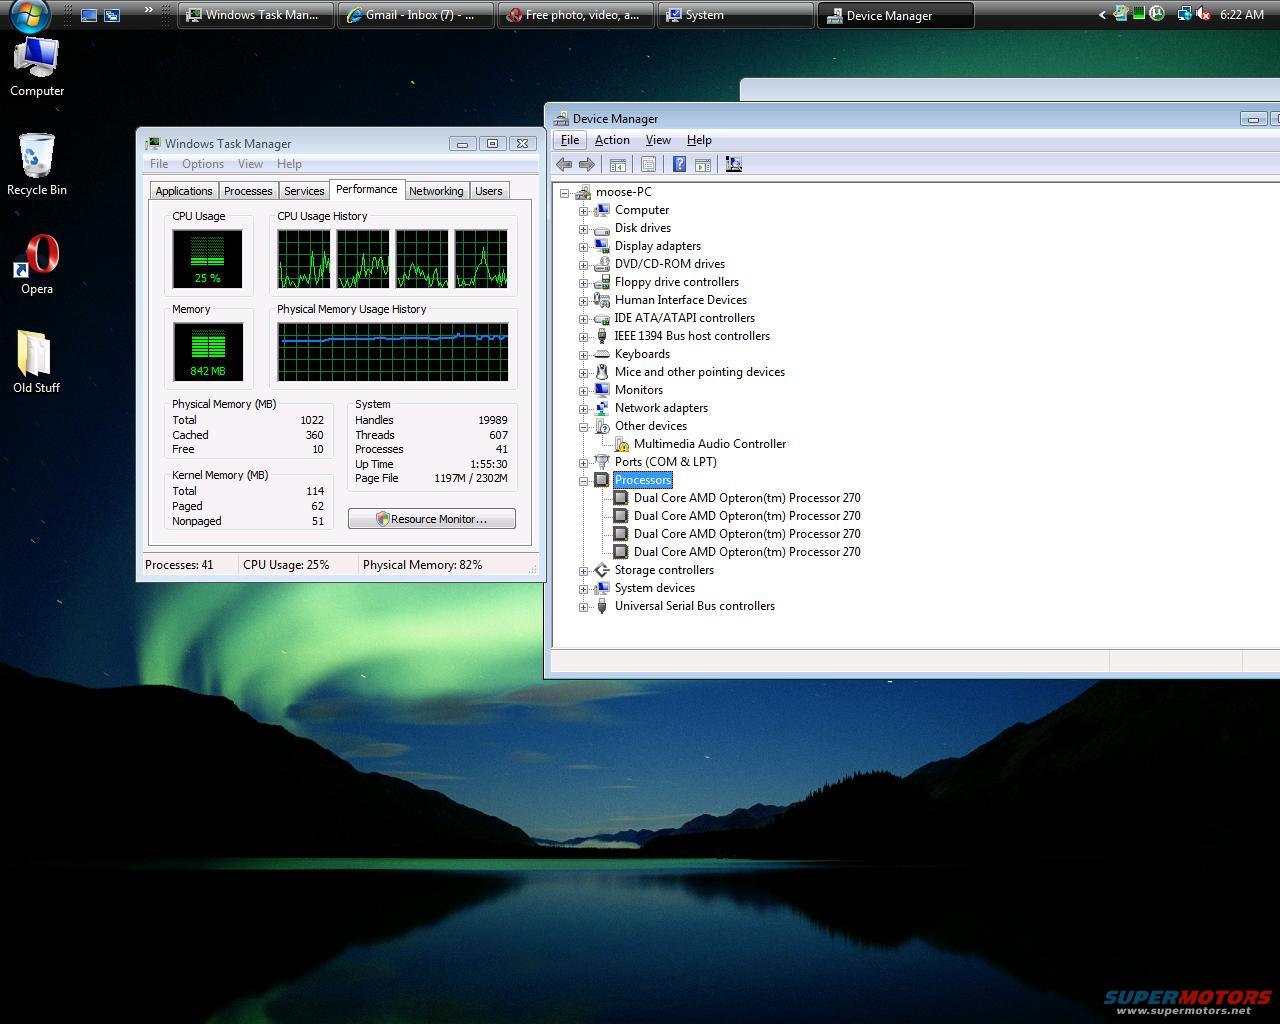Expand the Network adapters node

pos(583,408)
